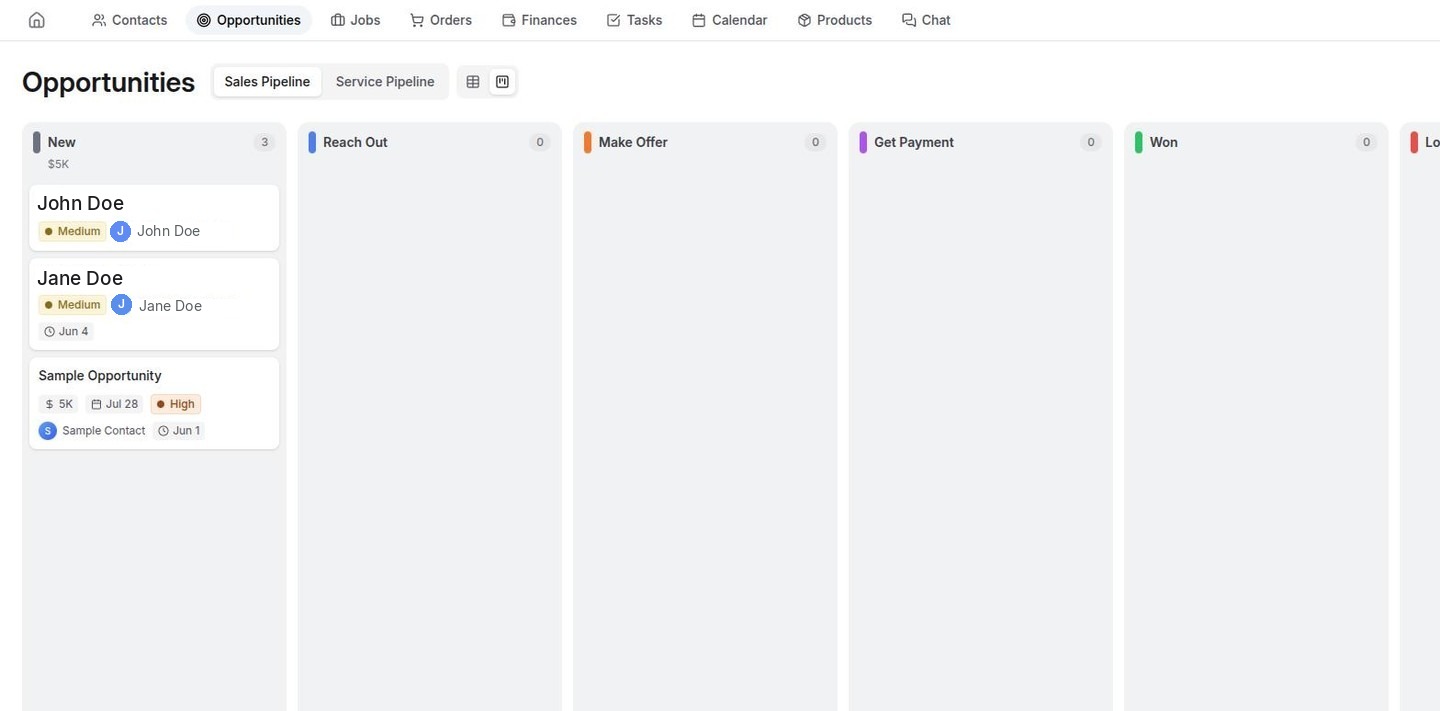Viewport: 1440px width, 711px height.
Task: Switch to the Sales Pipeline tab
Action: point(267,82)
